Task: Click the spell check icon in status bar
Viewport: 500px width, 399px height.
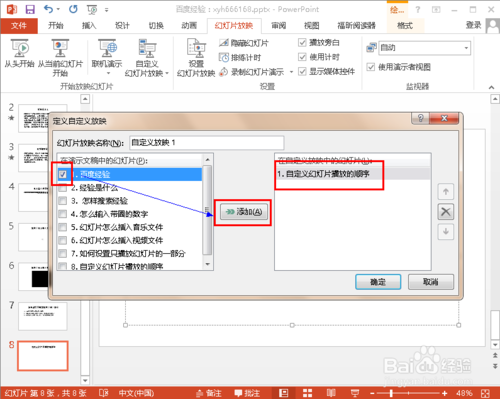Action: tap(103, 393)
